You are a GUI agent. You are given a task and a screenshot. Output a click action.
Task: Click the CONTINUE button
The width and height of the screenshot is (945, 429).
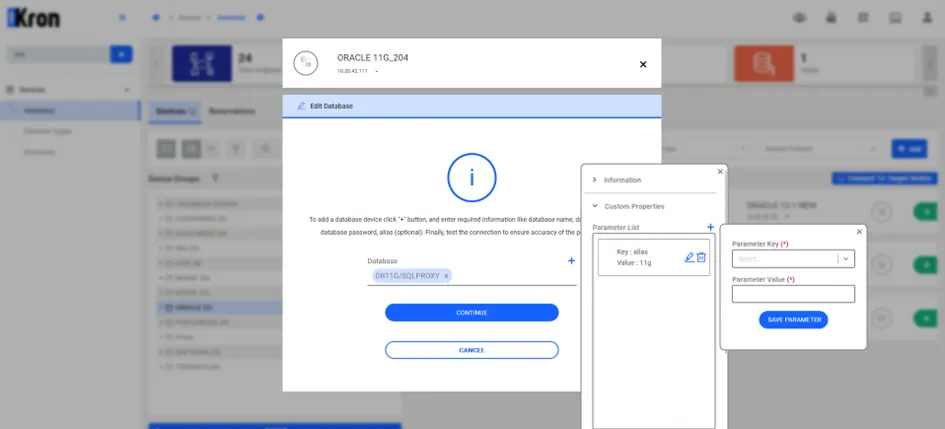[x=472, y=313]
